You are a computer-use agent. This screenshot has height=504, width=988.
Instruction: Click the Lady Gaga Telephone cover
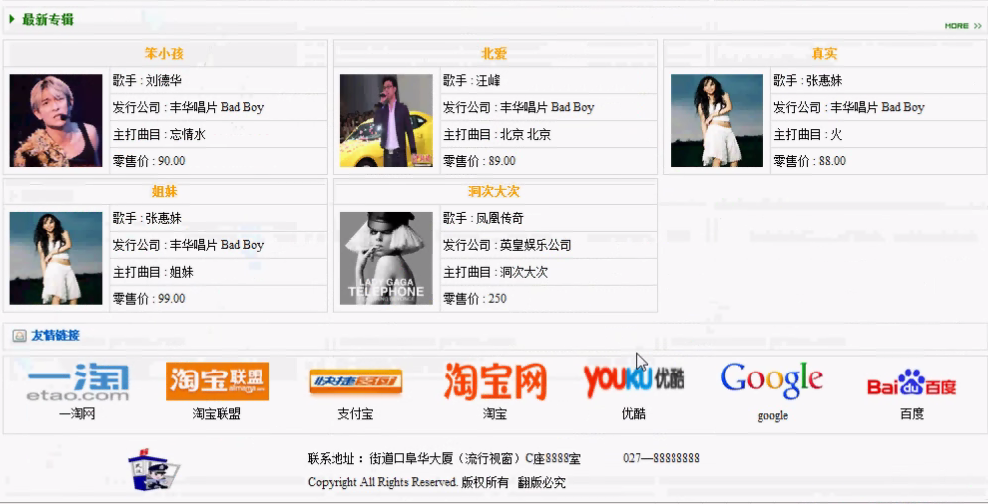(386, 258)
